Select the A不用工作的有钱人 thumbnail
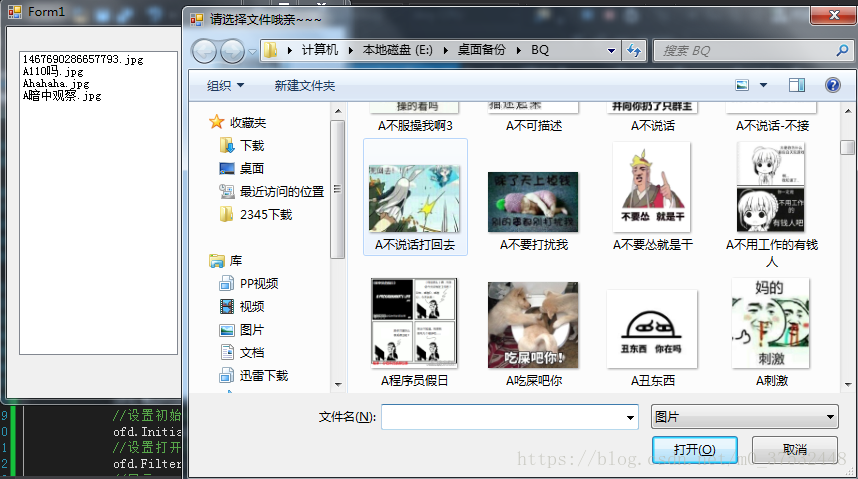858x479 pixels. [x=770, y=187]
